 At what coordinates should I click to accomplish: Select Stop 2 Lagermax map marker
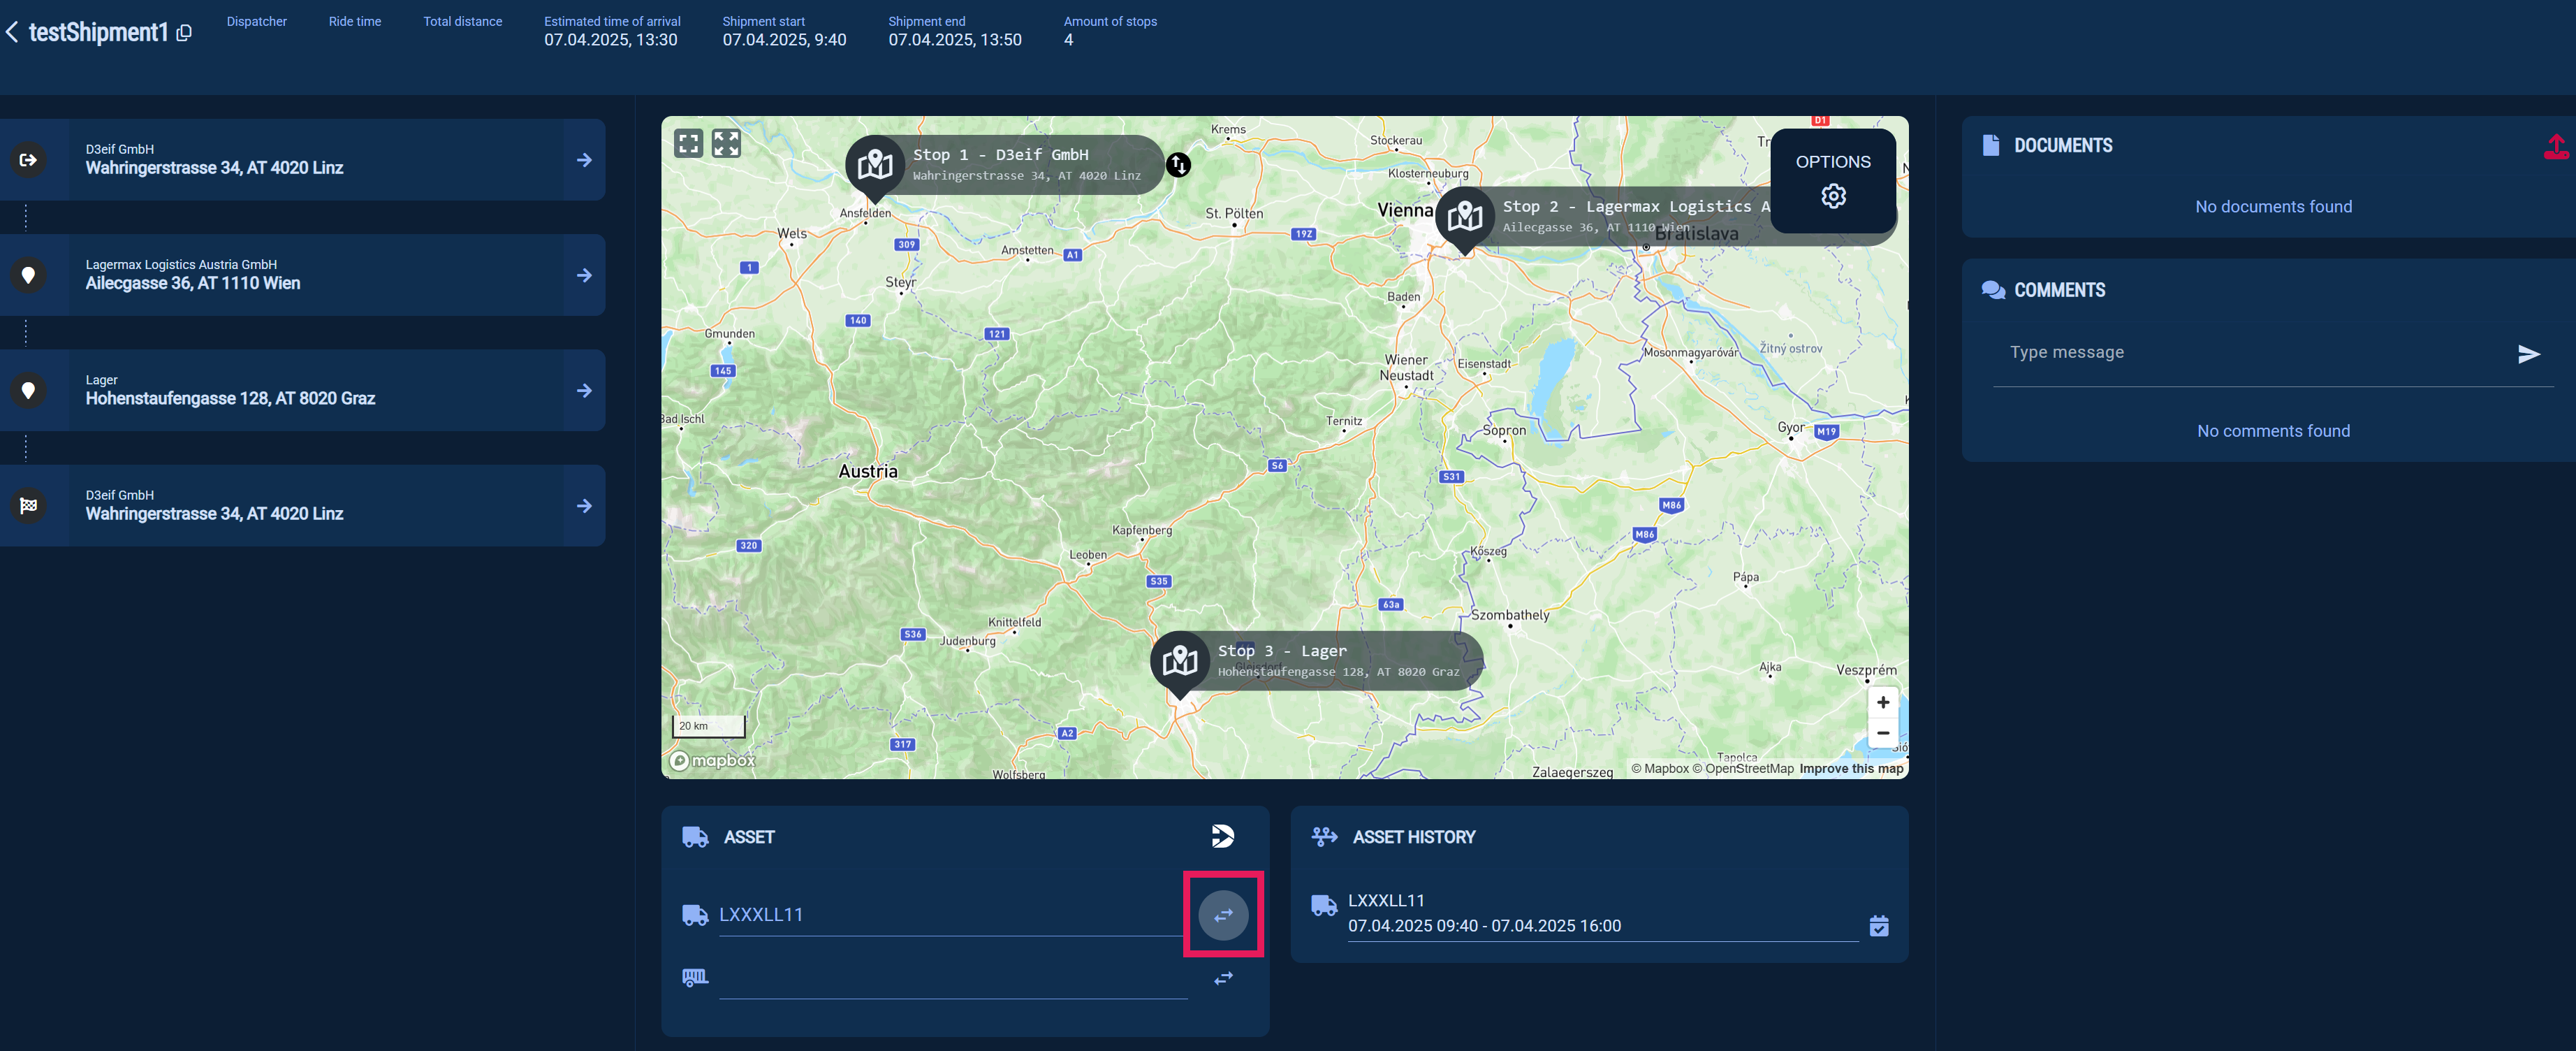coord(1464,215)
